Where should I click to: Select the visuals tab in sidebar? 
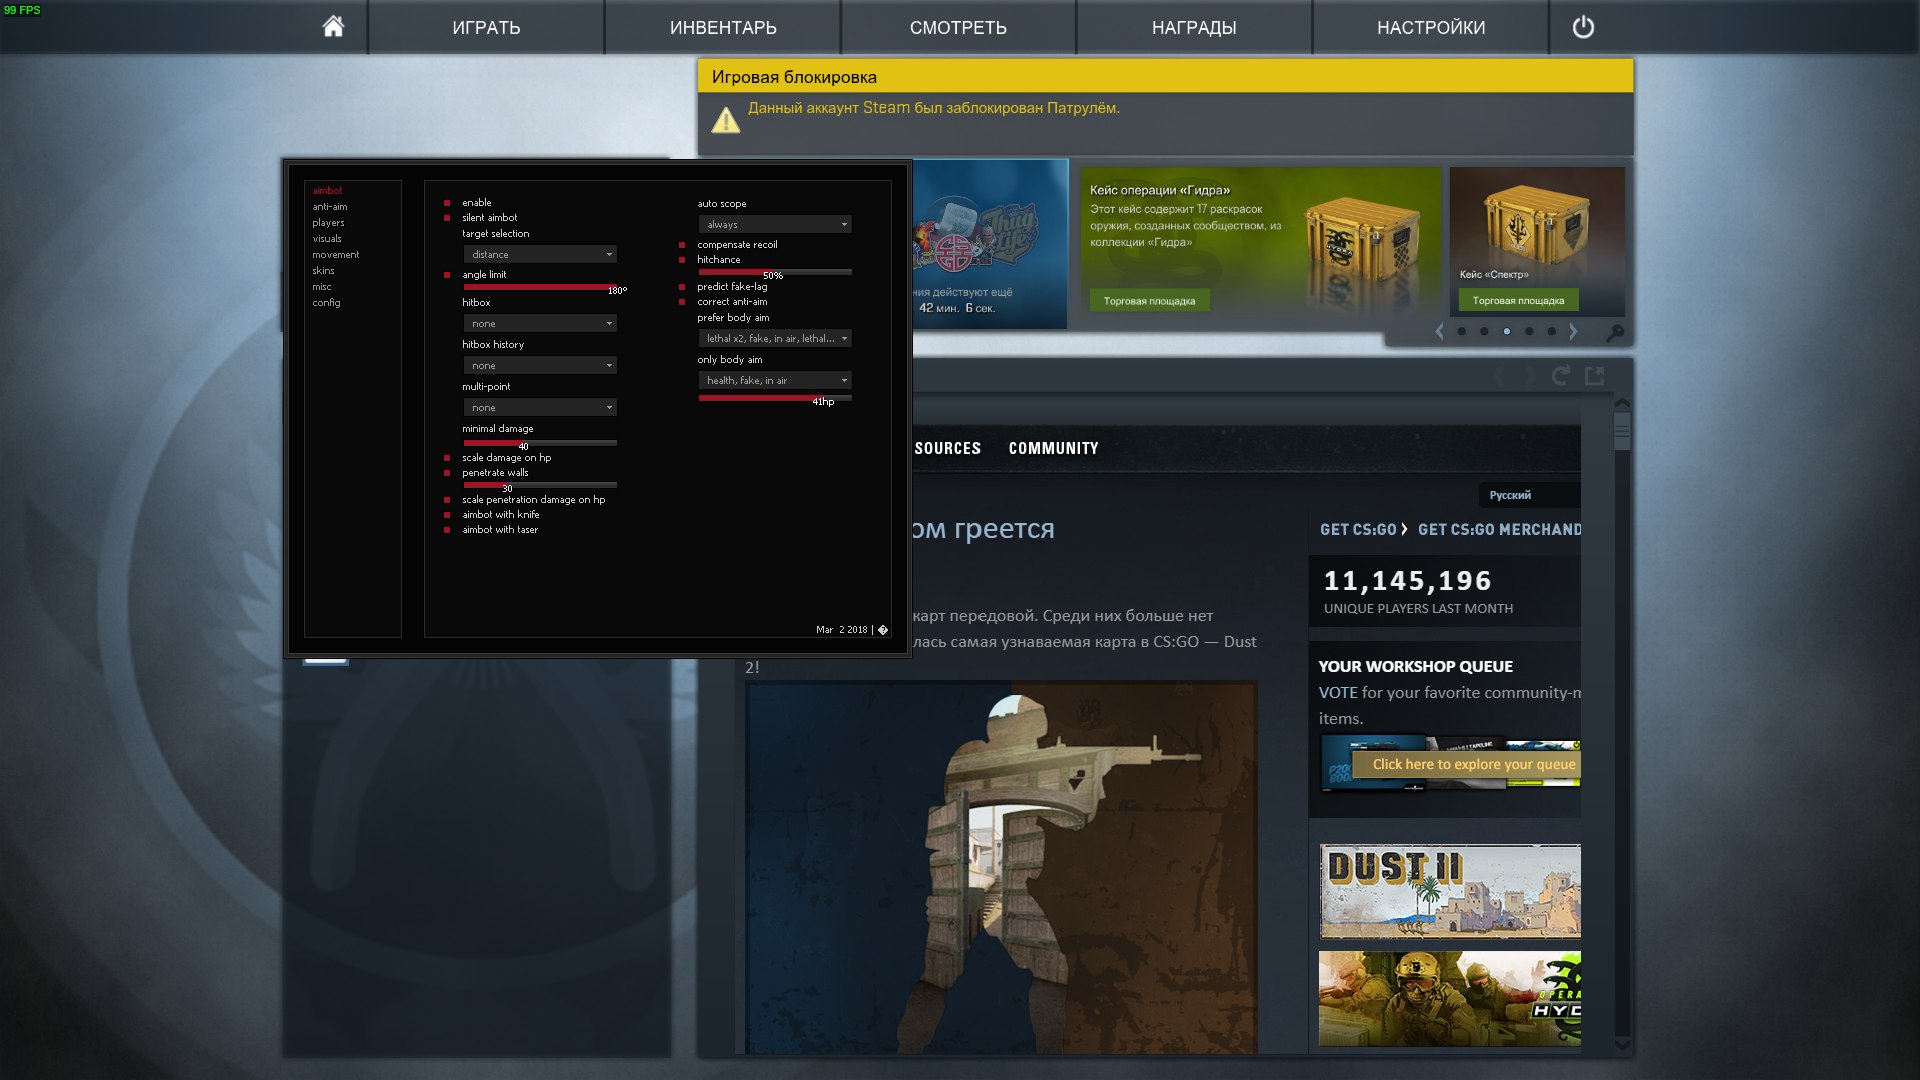(x=327, y=239)
